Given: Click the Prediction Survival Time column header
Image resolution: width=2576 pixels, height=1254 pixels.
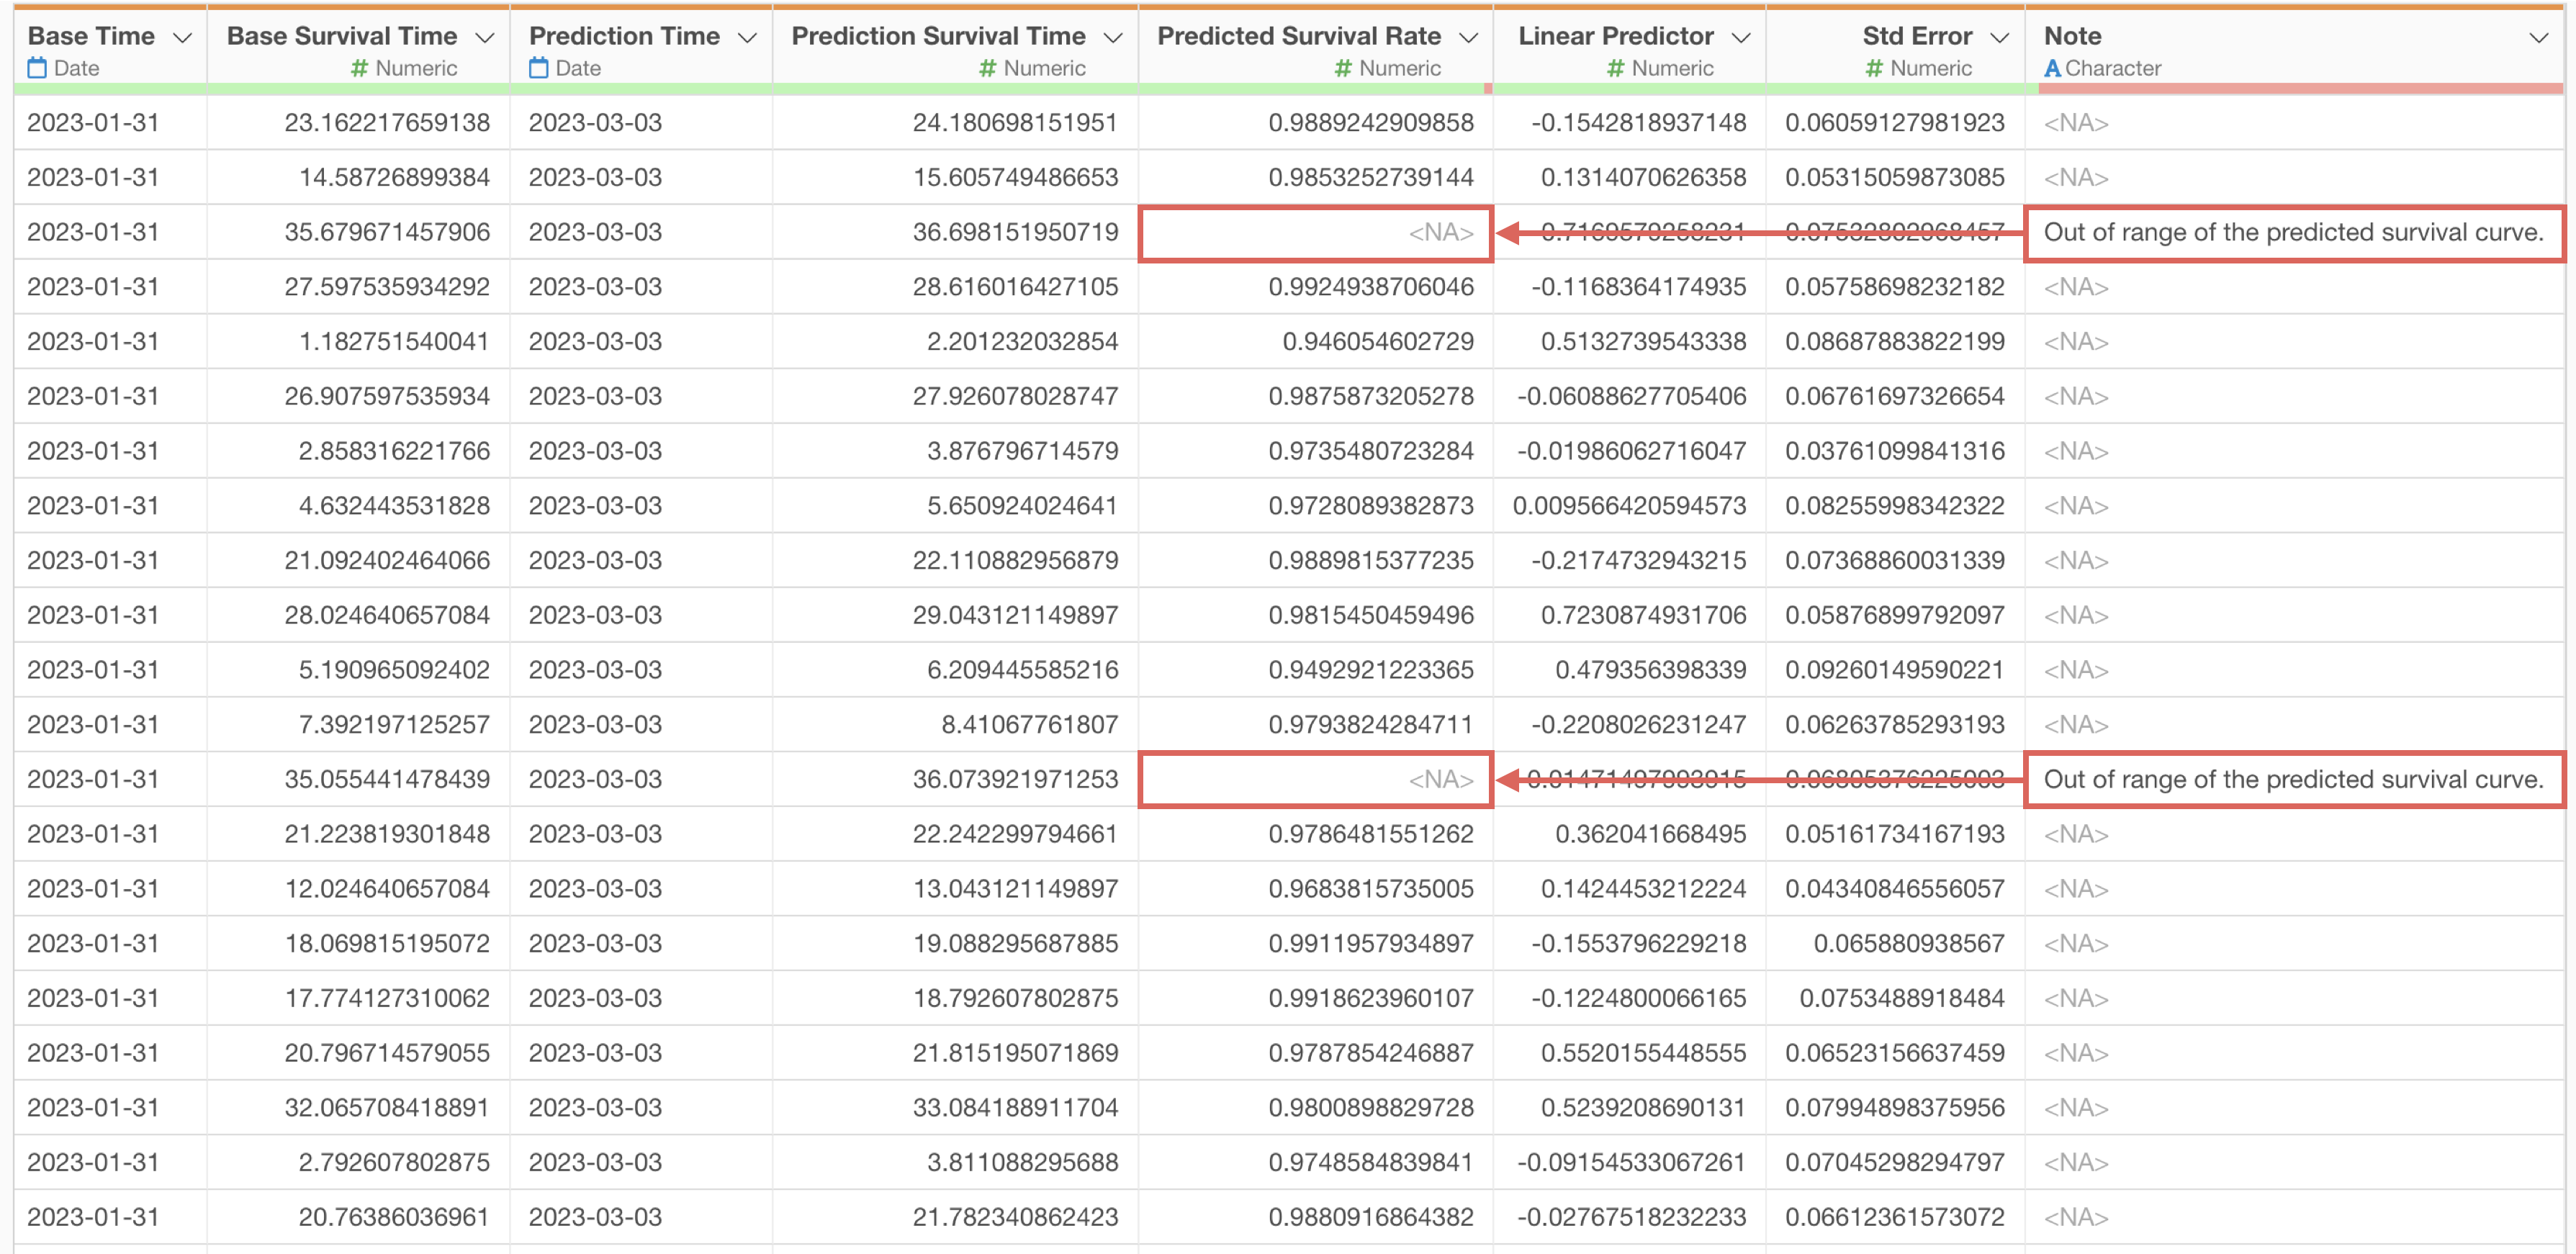Looking at the screenshot, I should [937, 36].
